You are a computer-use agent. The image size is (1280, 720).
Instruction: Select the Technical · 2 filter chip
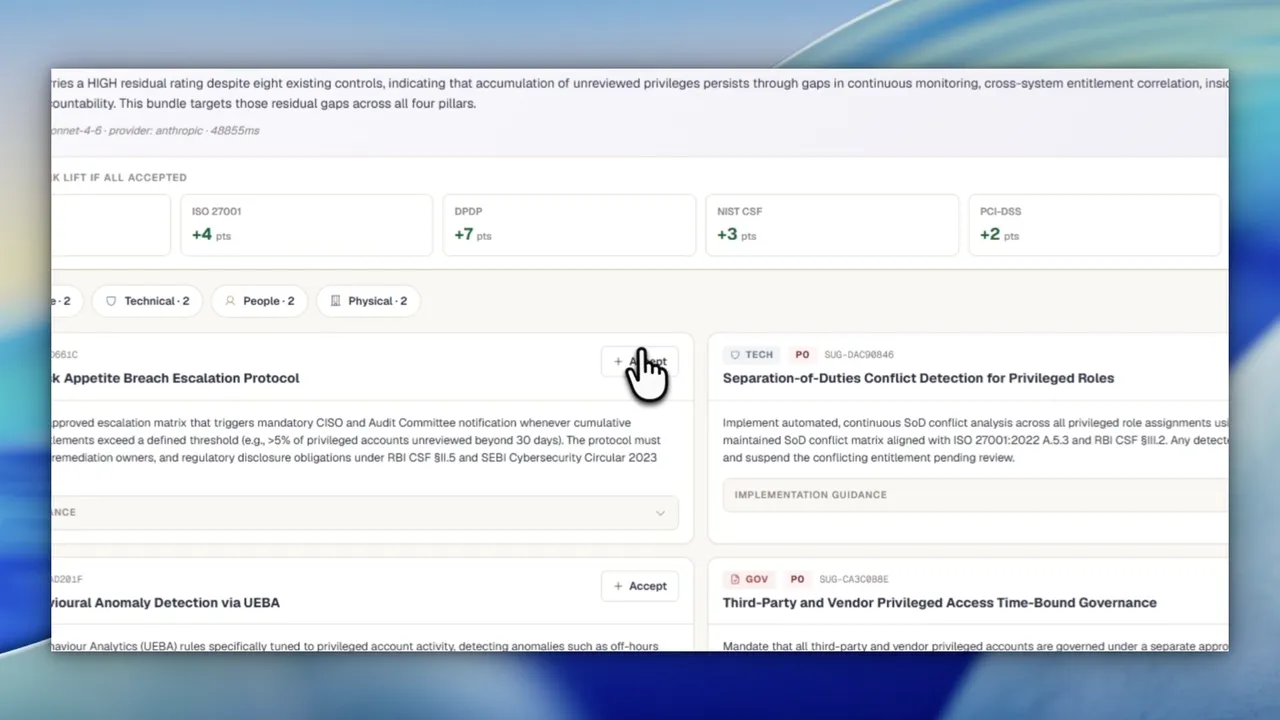[x=147, y=301]
